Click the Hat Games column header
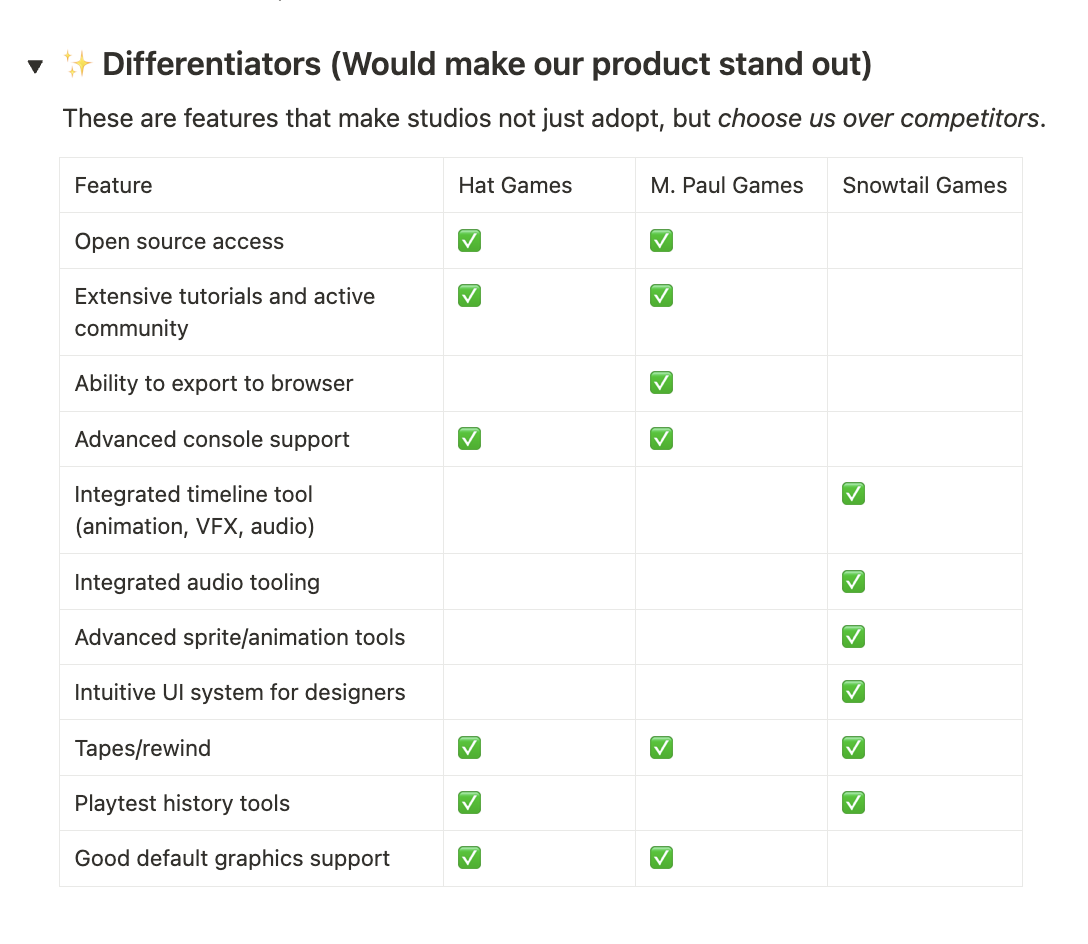1088x944 pixels. click(539, 185)
